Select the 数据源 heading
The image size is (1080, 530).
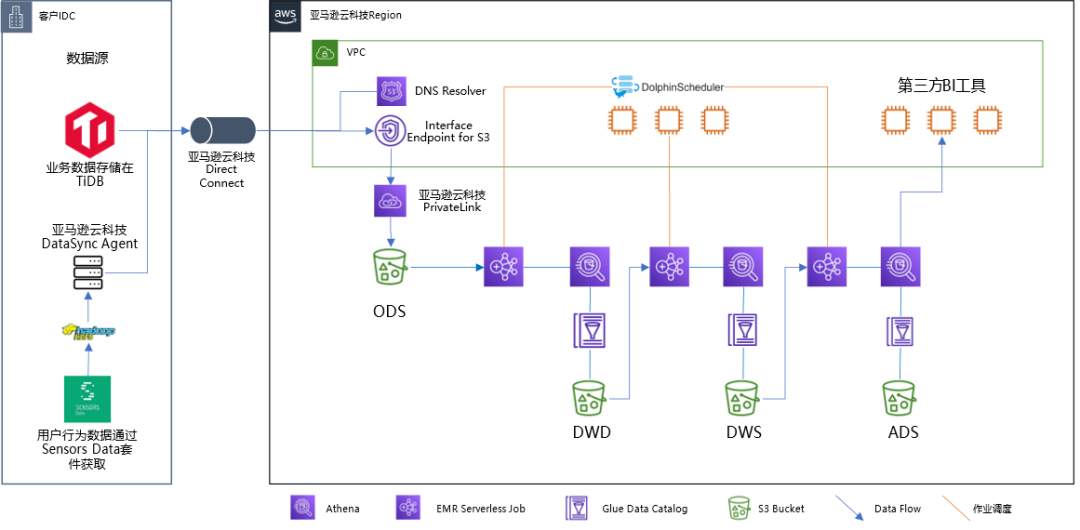pos(87,59)
